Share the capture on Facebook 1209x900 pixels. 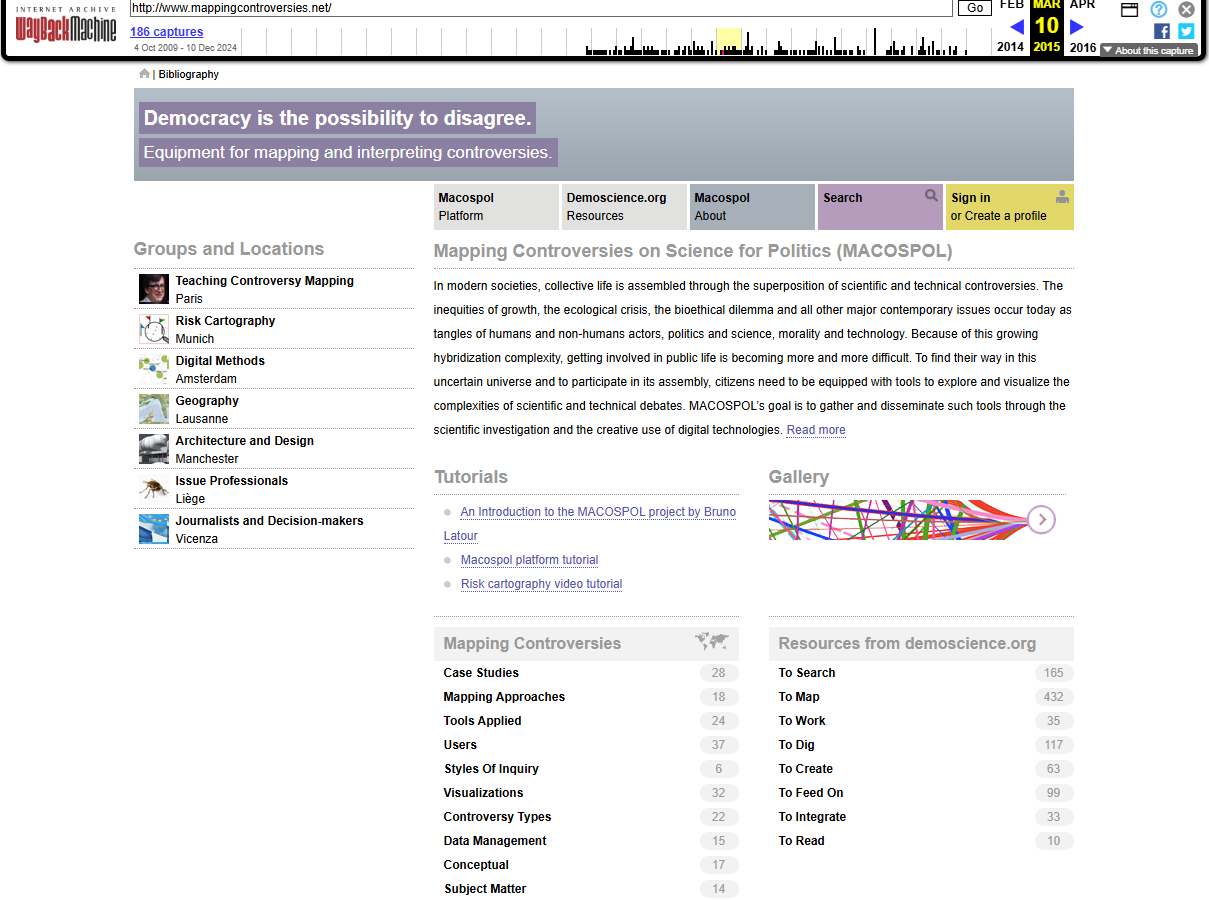(x=1161, y=31)
